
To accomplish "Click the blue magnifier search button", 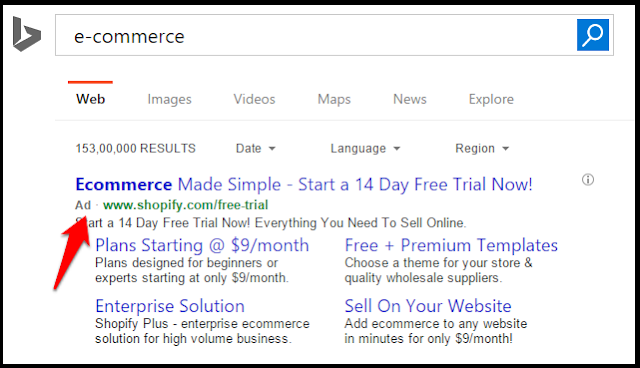I will coord(593,35).
